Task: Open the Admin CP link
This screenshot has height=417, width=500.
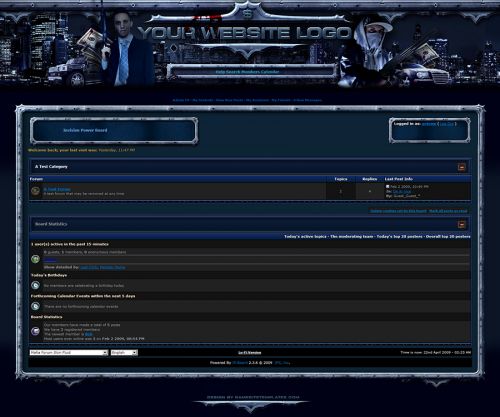Action: 181,100
